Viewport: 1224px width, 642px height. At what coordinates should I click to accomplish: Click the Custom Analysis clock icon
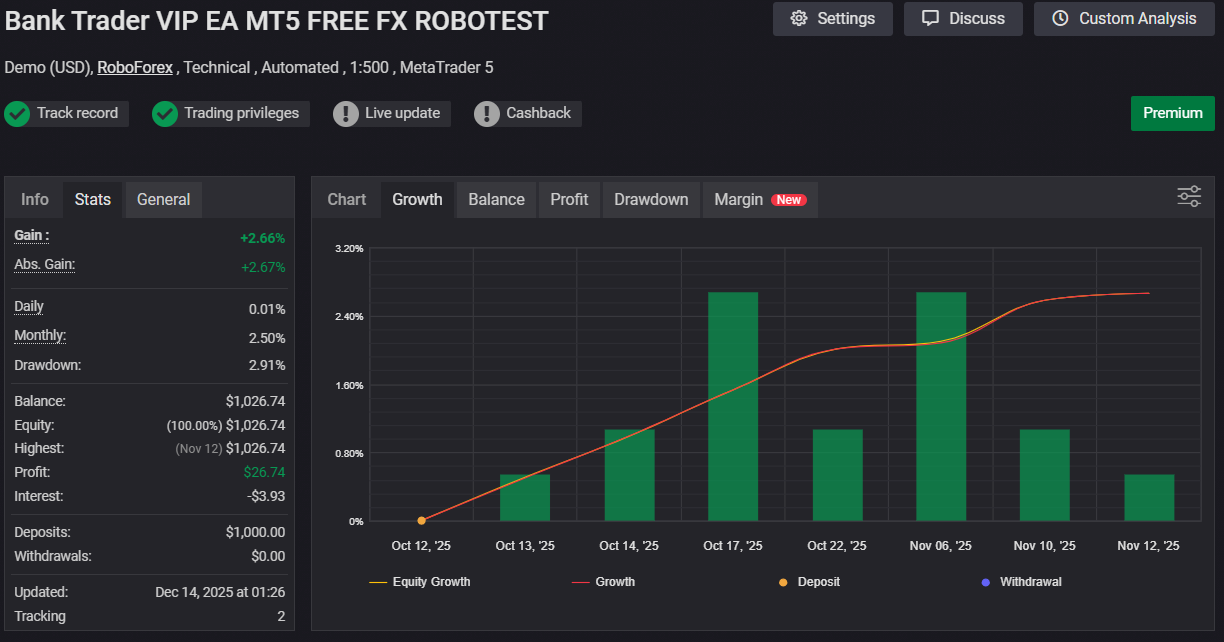pyautogui.click(x=1061, y=19)
